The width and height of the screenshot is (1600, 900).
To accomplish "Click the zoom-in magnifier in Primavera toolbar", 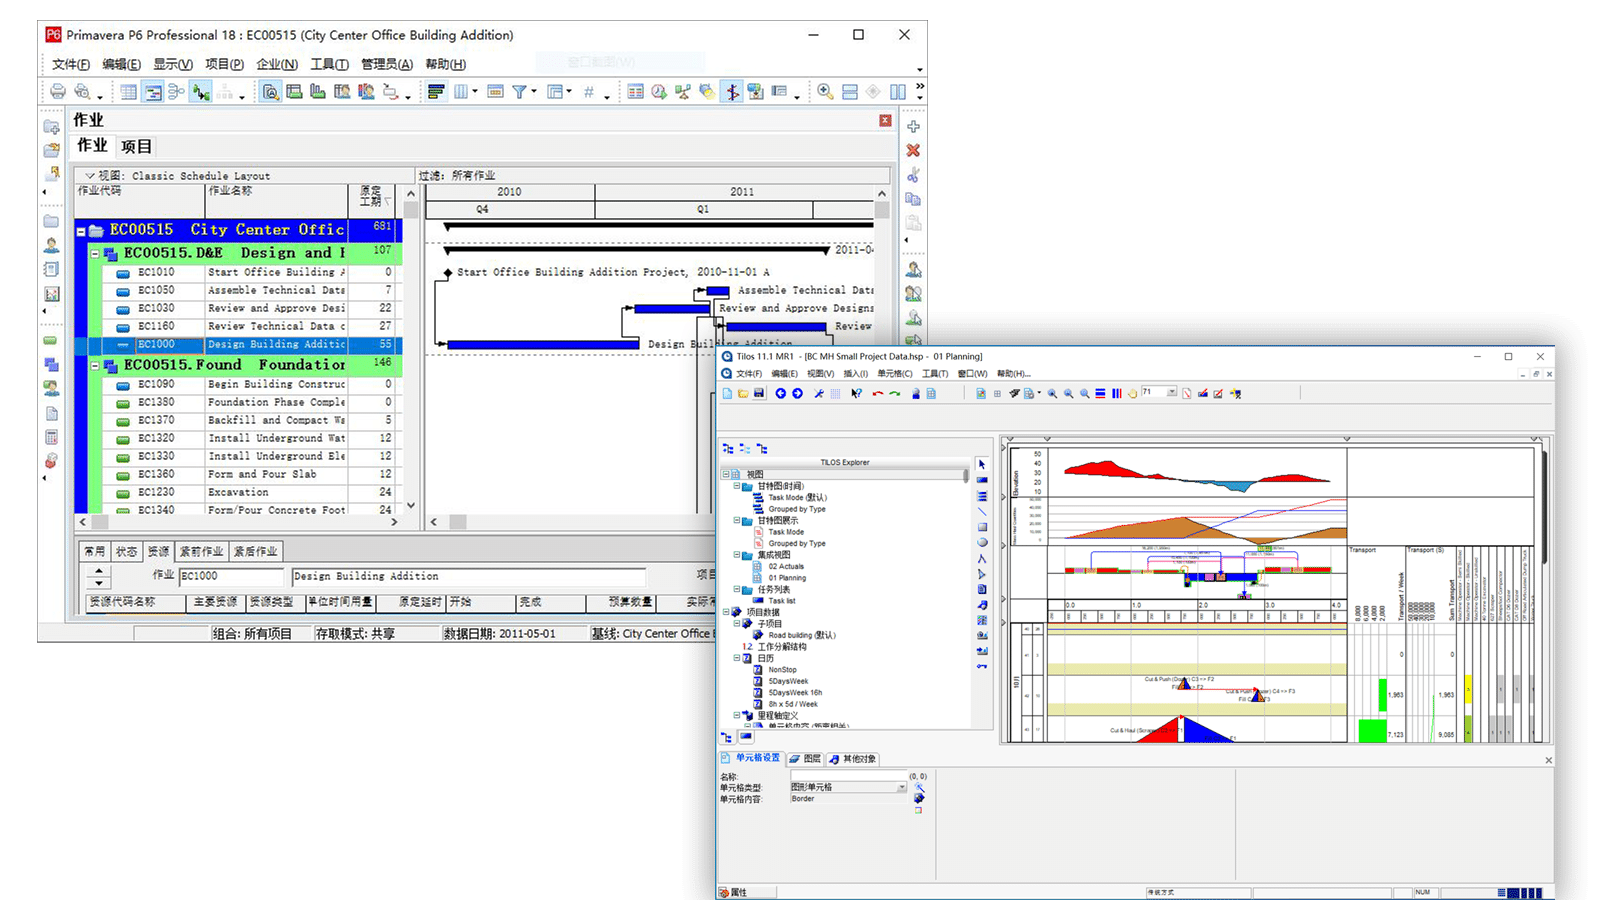I will [x=825, y=92].
